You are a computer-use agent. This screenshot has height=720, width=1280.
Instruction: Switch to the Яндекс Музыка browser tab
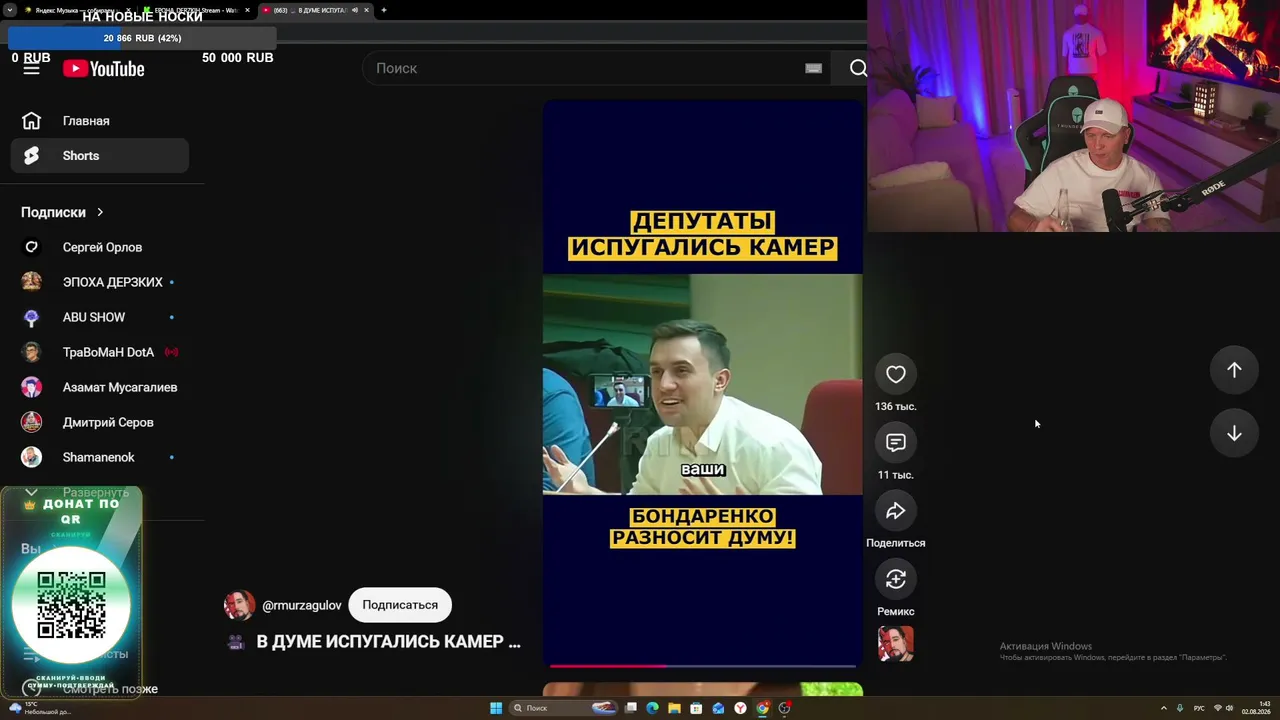[x=76, y=10]
